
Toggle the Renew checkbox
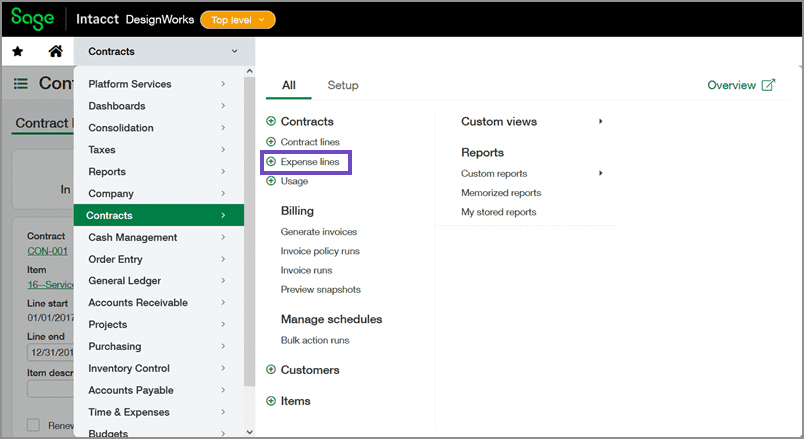point(33,425)
